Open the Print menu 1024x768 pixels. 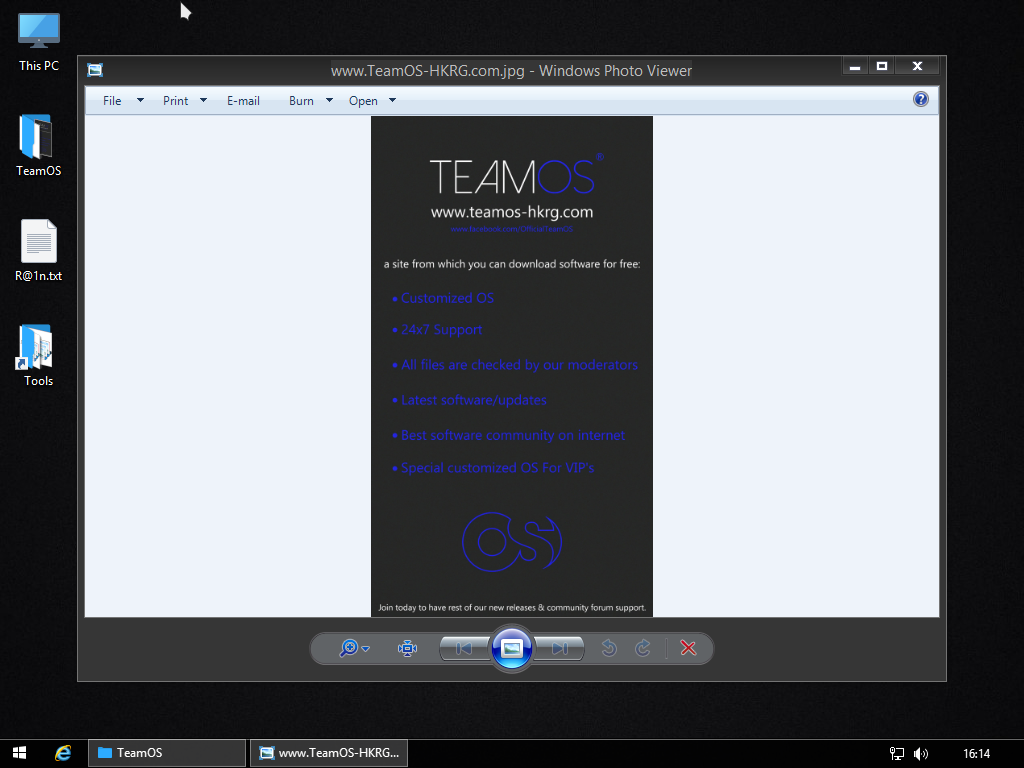tap(176, 101)
